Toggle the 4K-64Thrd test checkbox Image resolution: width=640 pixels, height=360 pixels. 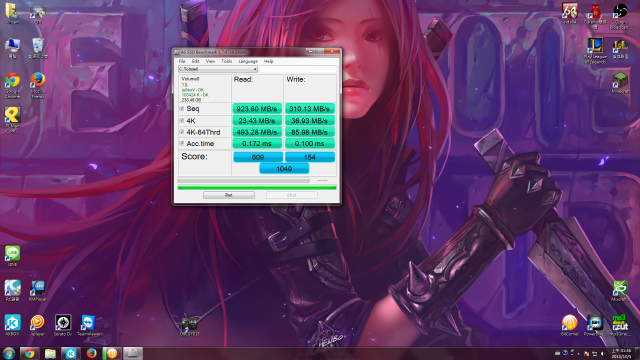182,132
